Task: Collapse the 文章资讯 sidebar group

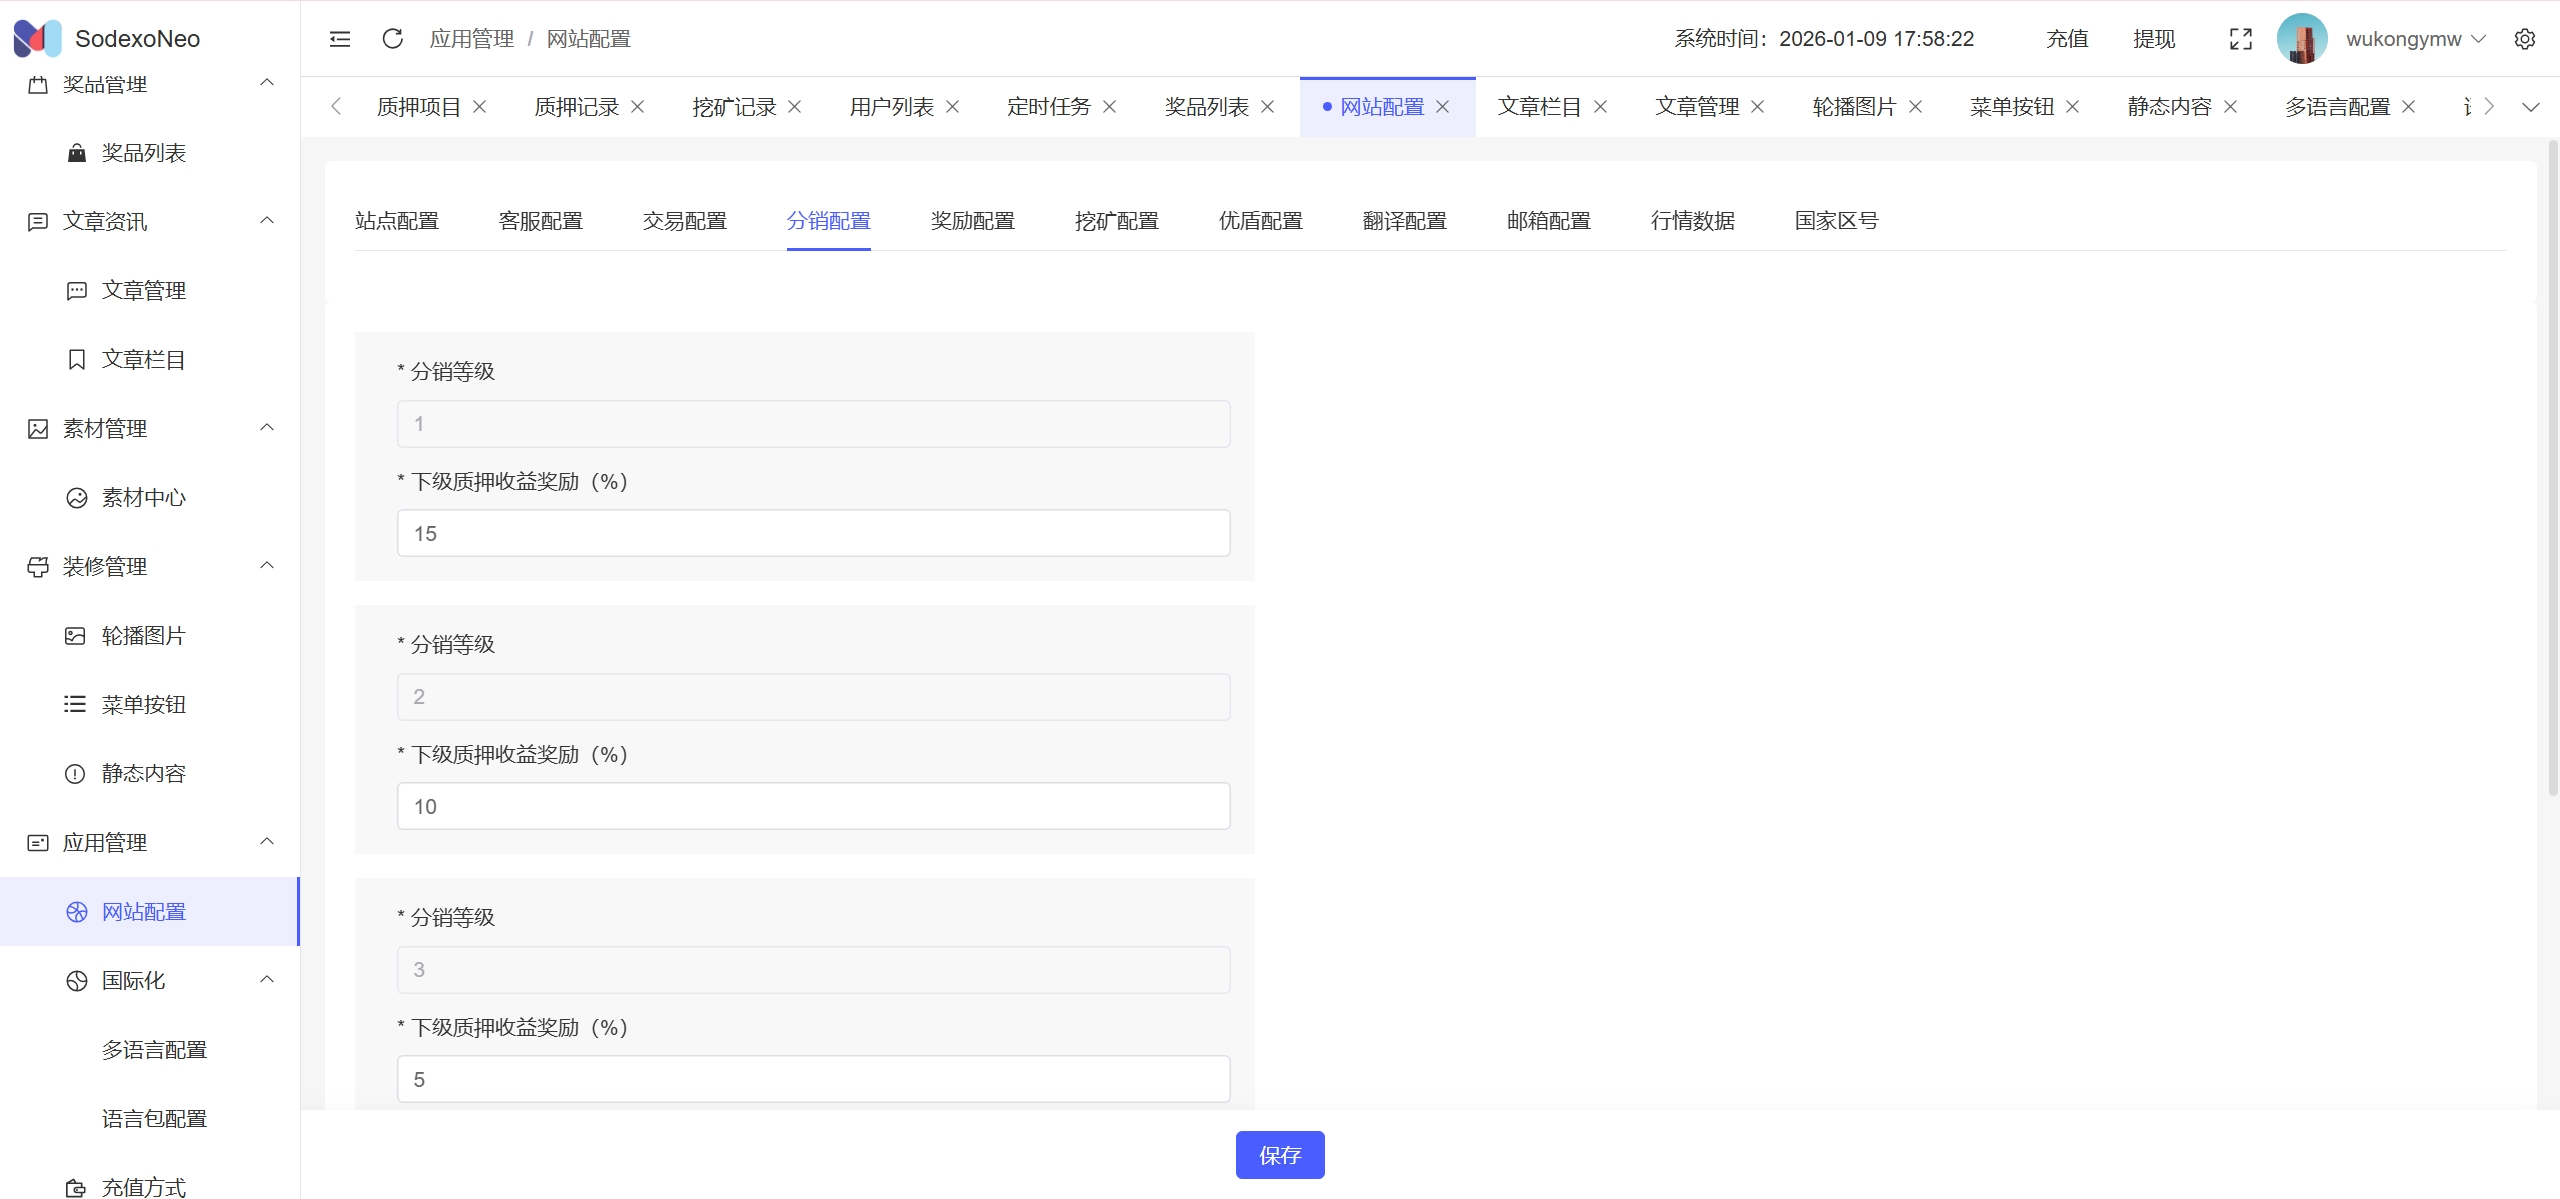Action: point(267,221)
